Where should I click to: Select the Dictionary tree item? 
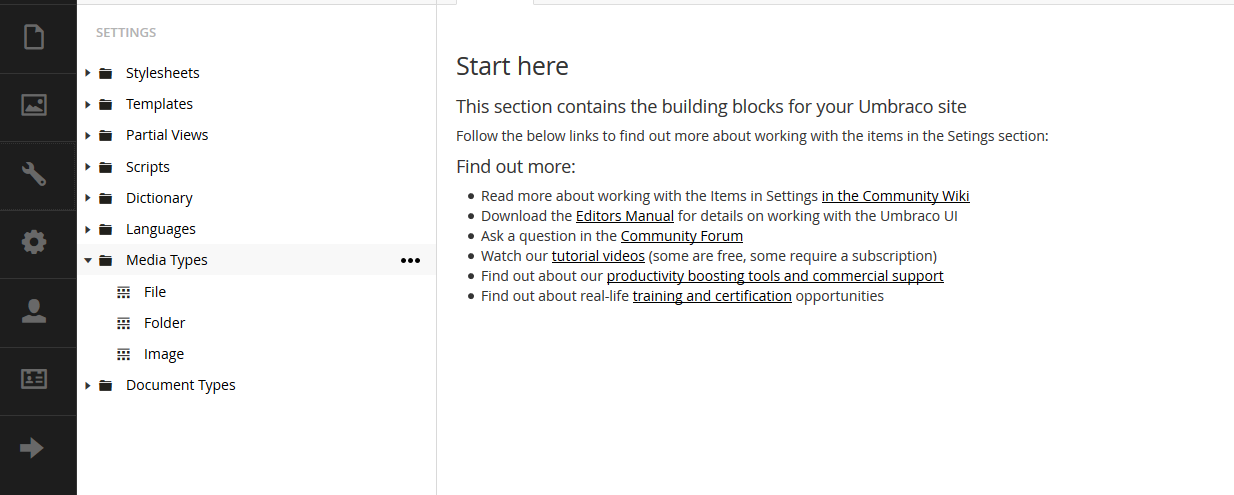click(159, 198)
